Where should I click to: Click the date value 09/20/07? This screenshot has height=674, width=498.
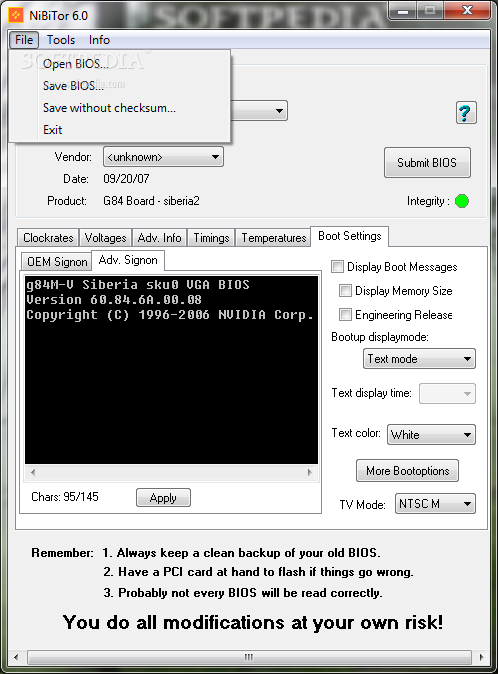(x=126, y=179)
